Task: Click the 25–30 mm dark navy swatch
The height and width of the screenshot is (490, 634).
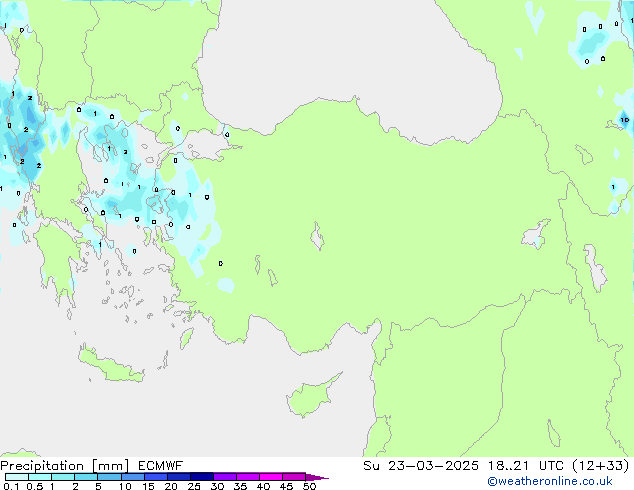Action: (x=201, y=477)
